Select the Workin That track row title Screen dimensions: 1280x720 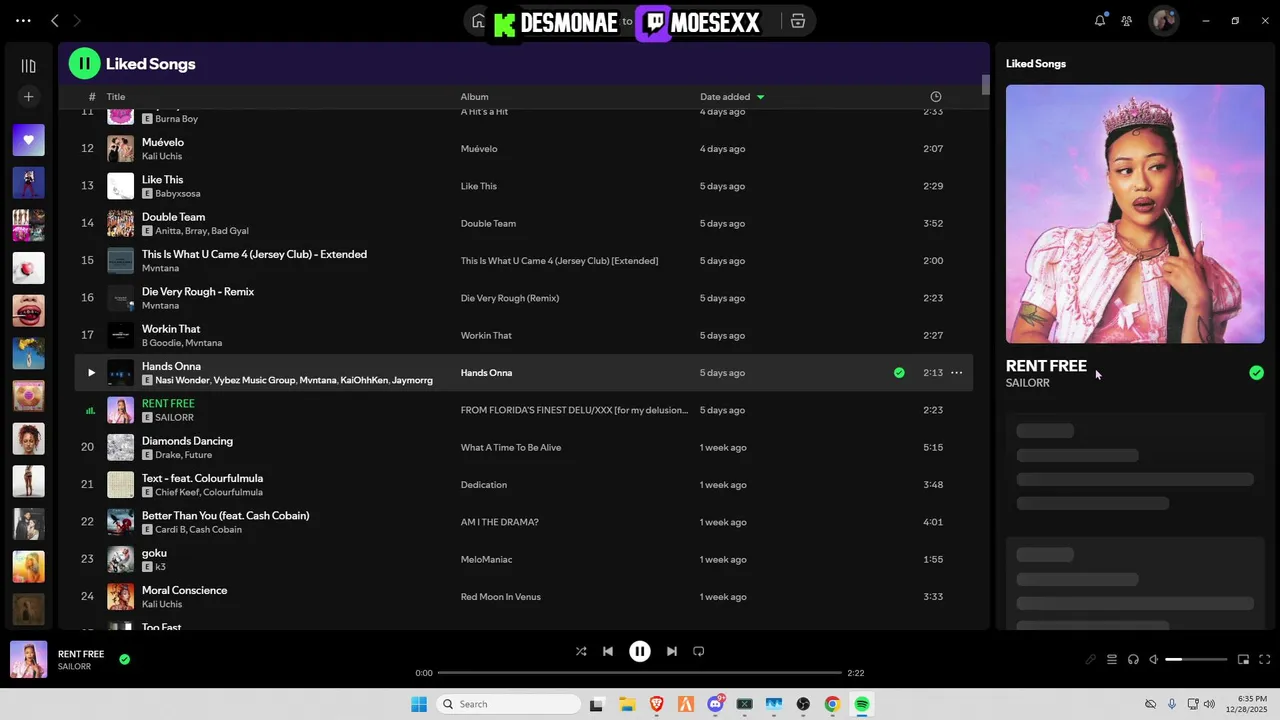[x=171, y=329]
